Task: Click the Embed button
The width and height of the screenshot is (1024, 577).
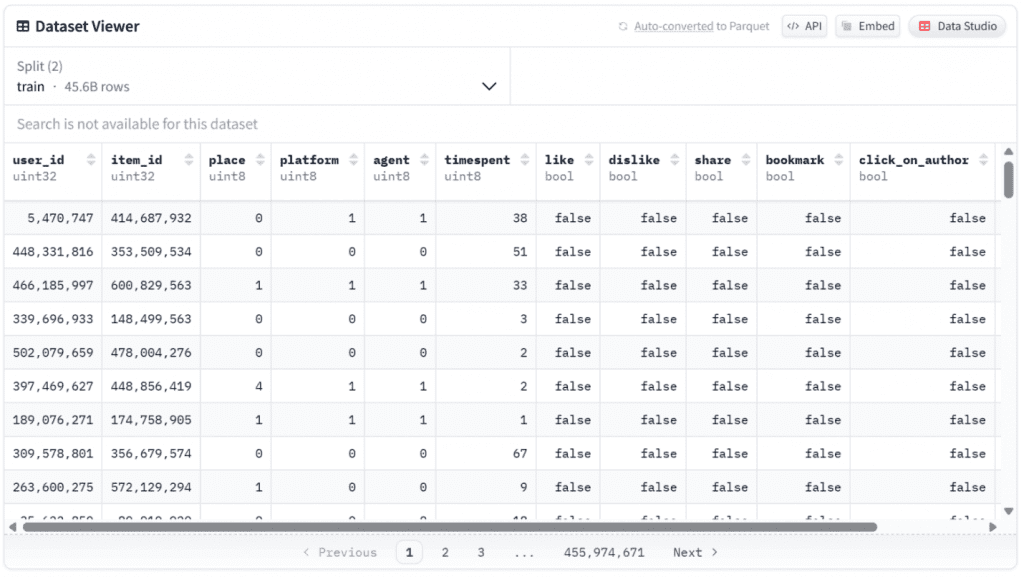Action: click(867, 27)
